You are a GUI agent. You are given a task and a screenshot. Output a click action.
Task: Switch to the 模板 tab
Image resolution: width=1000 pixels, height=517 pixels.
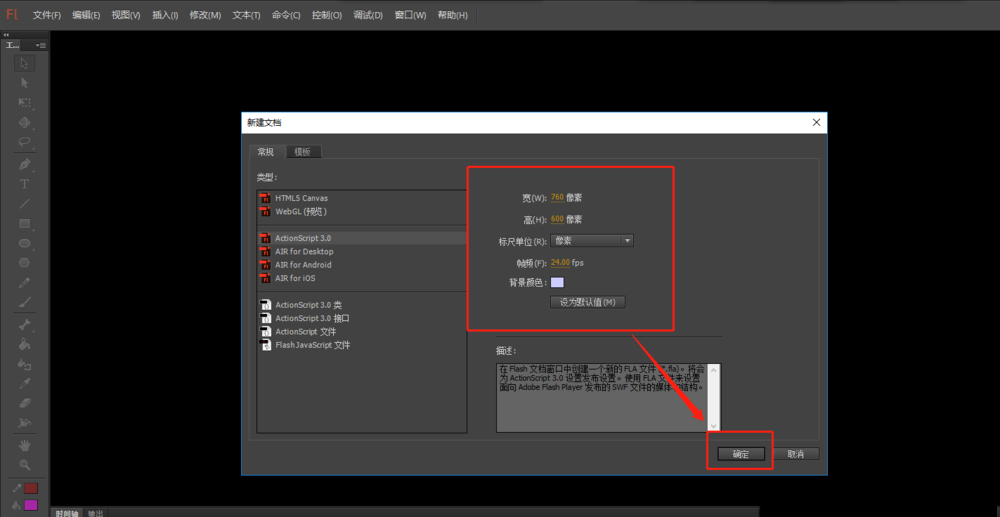click(x=303, y=152)
